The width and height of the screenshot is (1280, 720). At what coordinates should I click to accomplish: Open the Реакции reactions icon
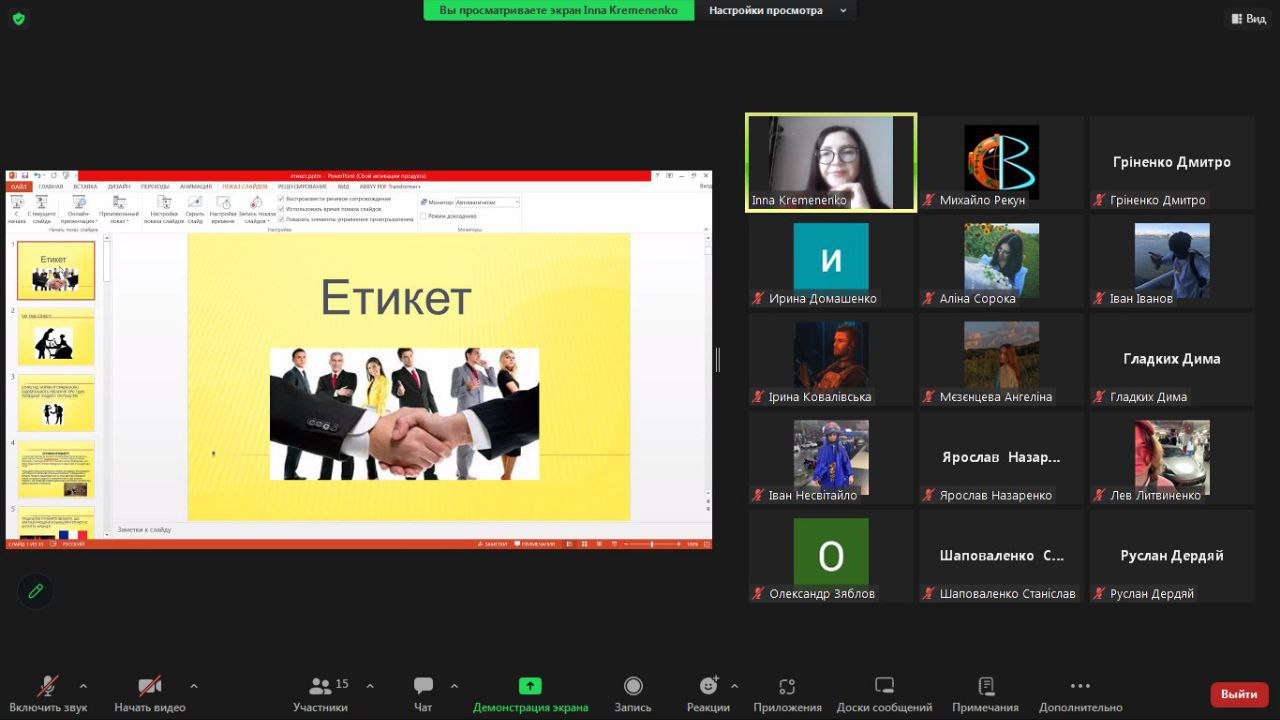coord(708,686)
